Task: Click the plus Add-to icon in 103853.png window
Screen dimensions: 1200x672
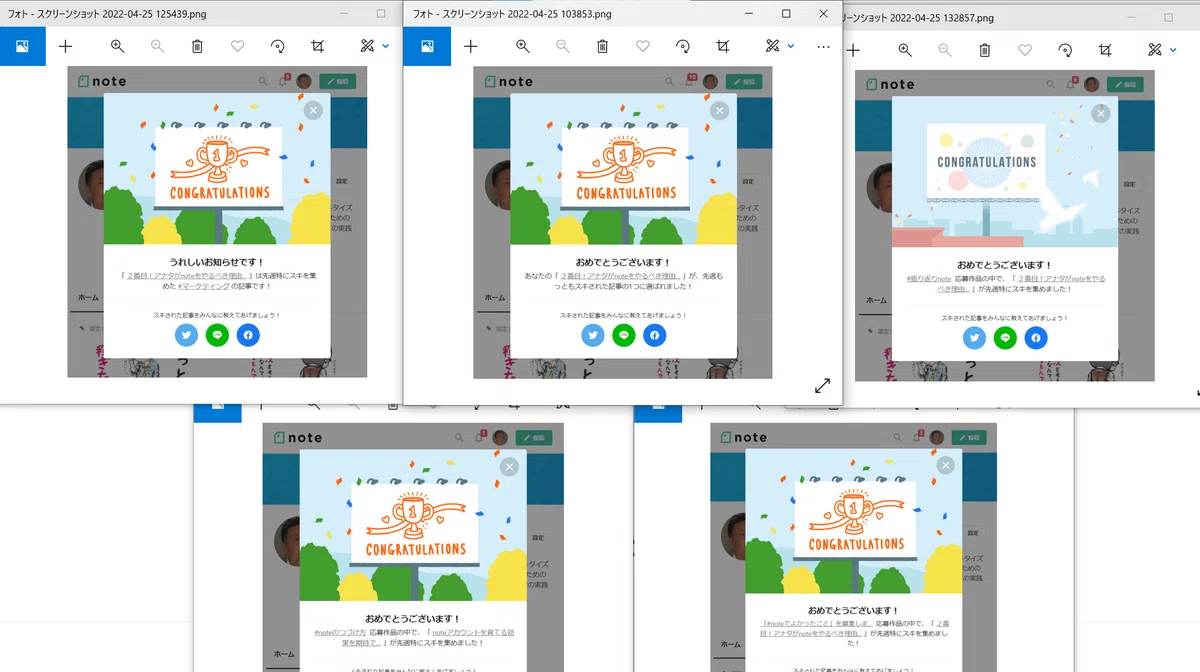Action: pyautogui.click(x=471, y=46)
